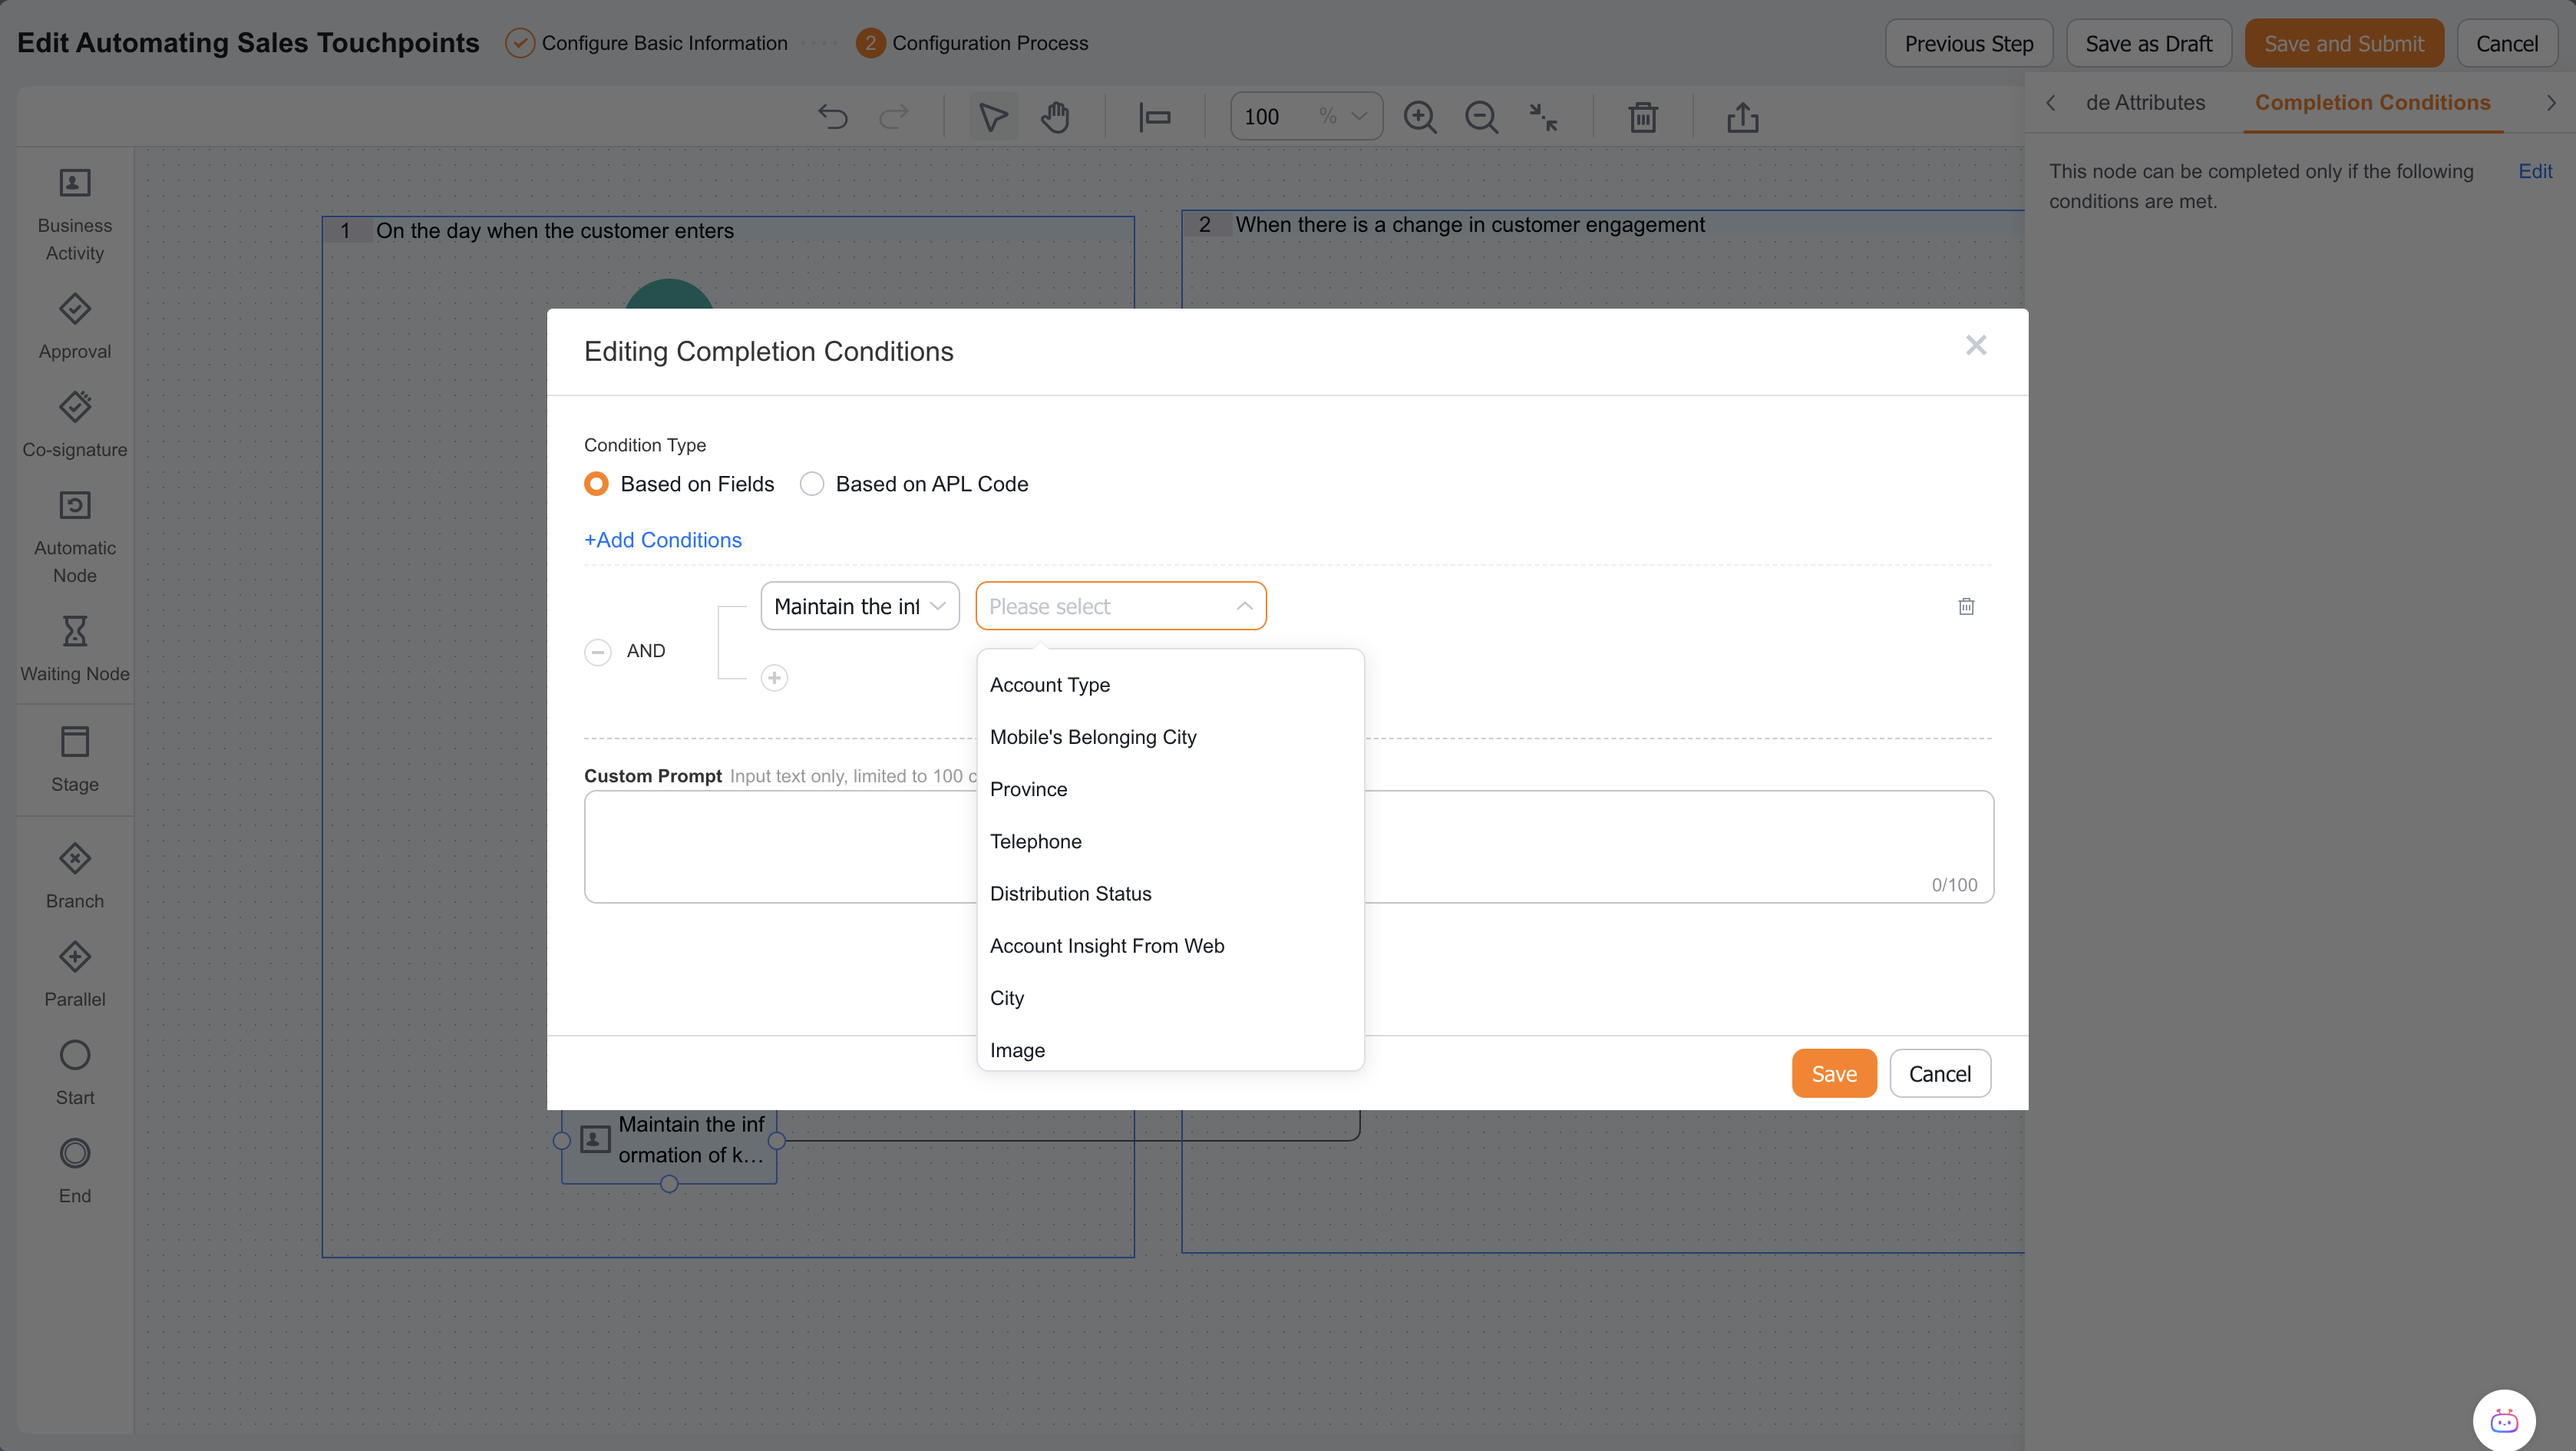Open the Maintain the inf dropdown
This screenshot has width=2576, height=1451.
coord(860,606)
